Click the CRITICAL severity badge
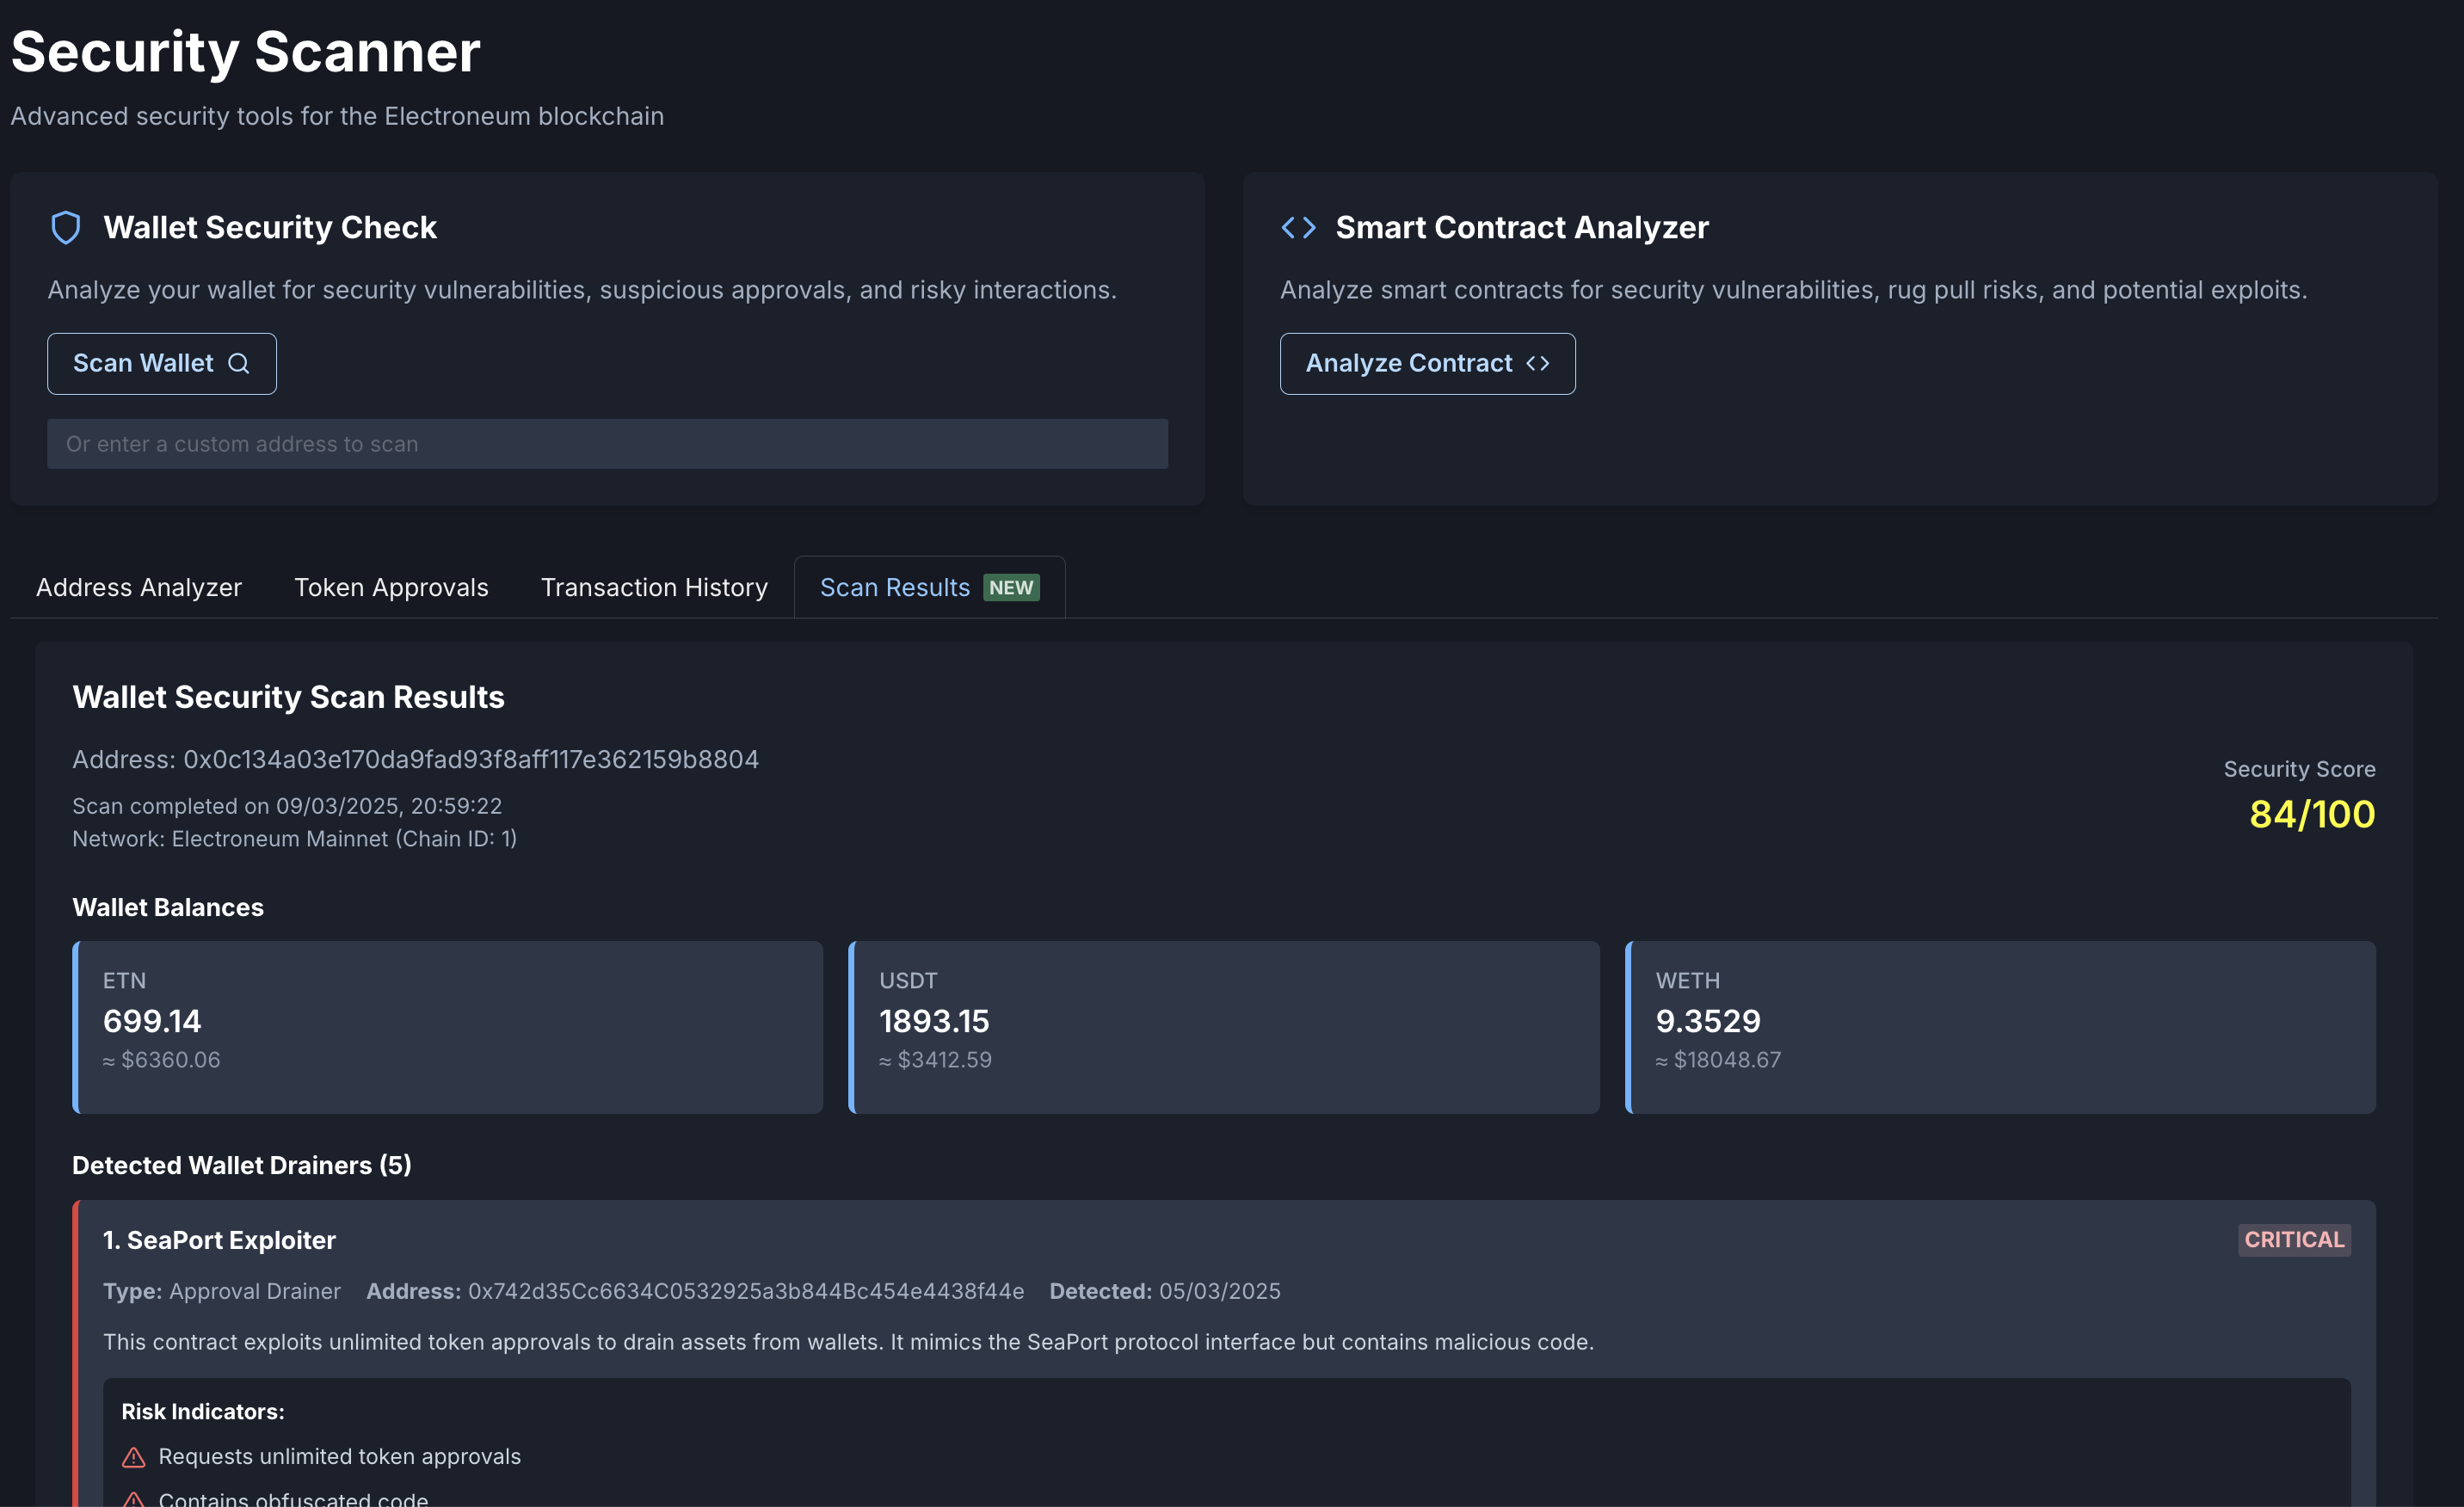 point(2293,1240)
